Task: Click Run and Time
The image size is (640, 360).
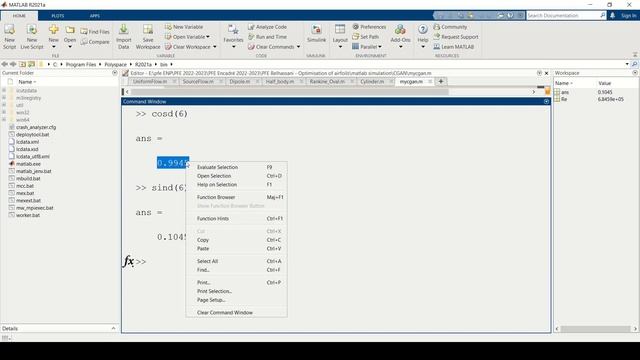Action: pos(267,37)
